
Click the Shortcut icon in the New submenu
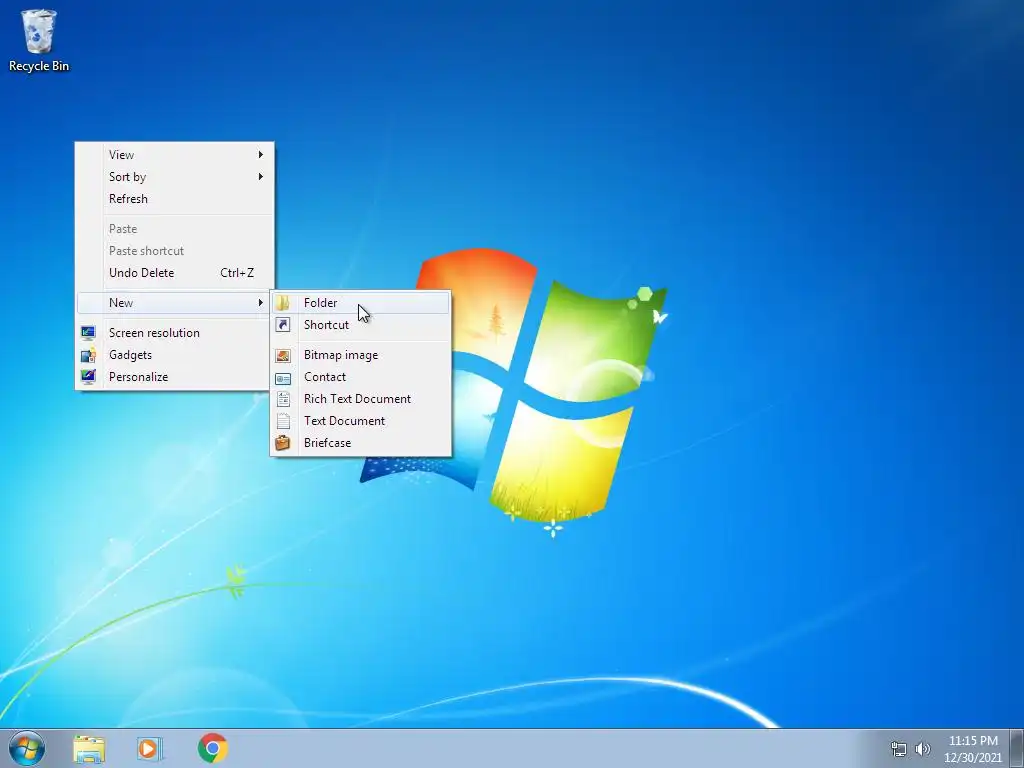(283, 325)
